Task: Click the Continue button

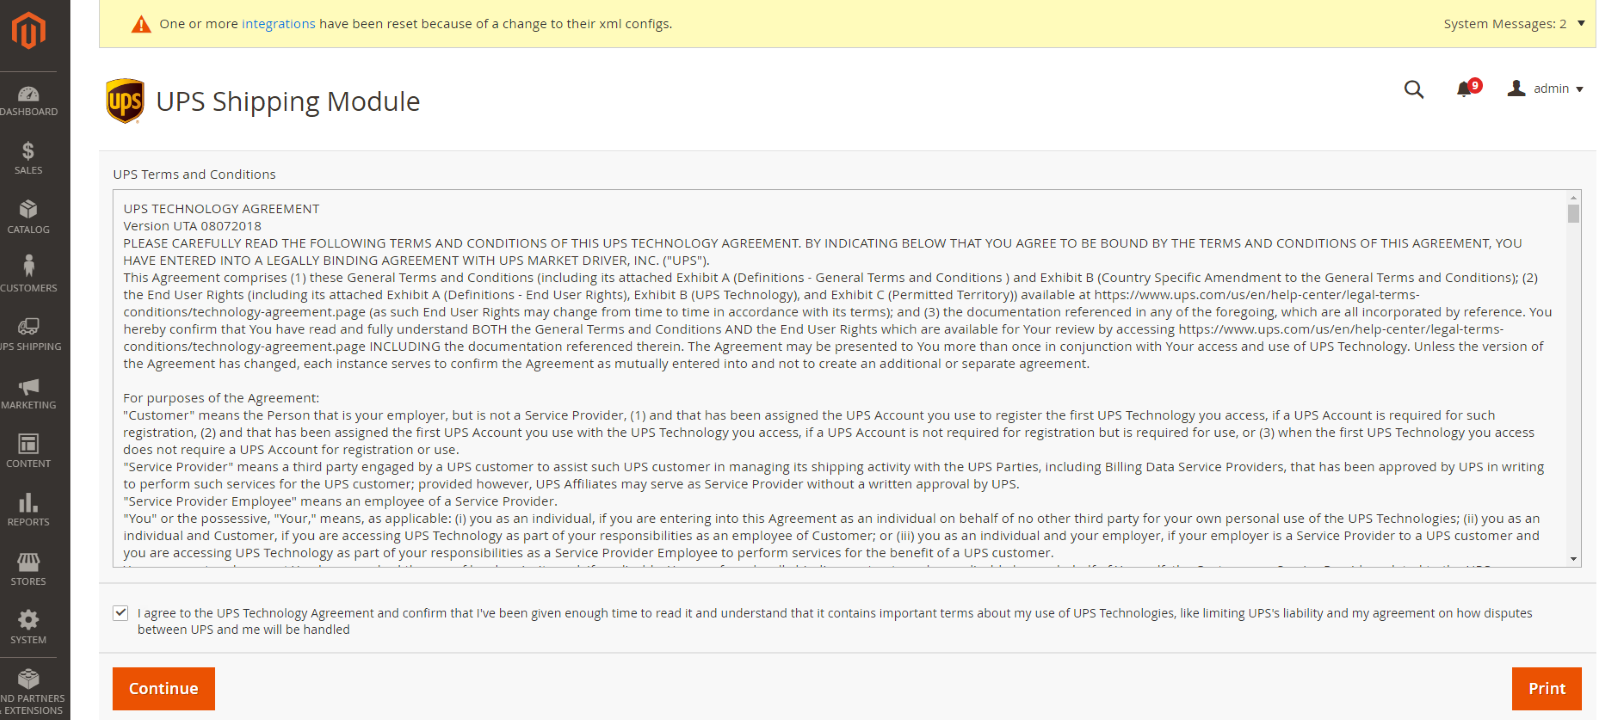Action: (x=164, y=689)
